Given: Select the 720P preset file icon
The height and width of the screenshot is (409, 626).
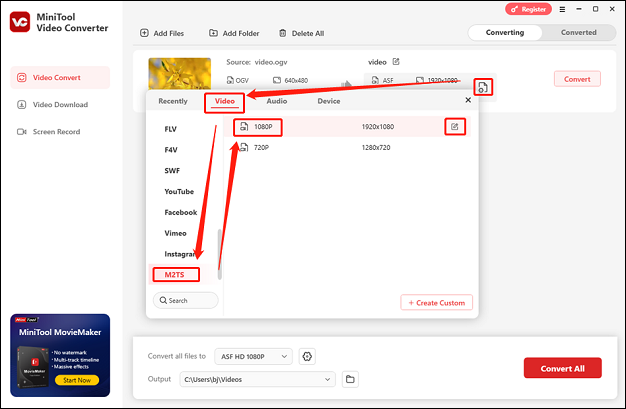Looking at the screenshot, I should click(244, 147).
